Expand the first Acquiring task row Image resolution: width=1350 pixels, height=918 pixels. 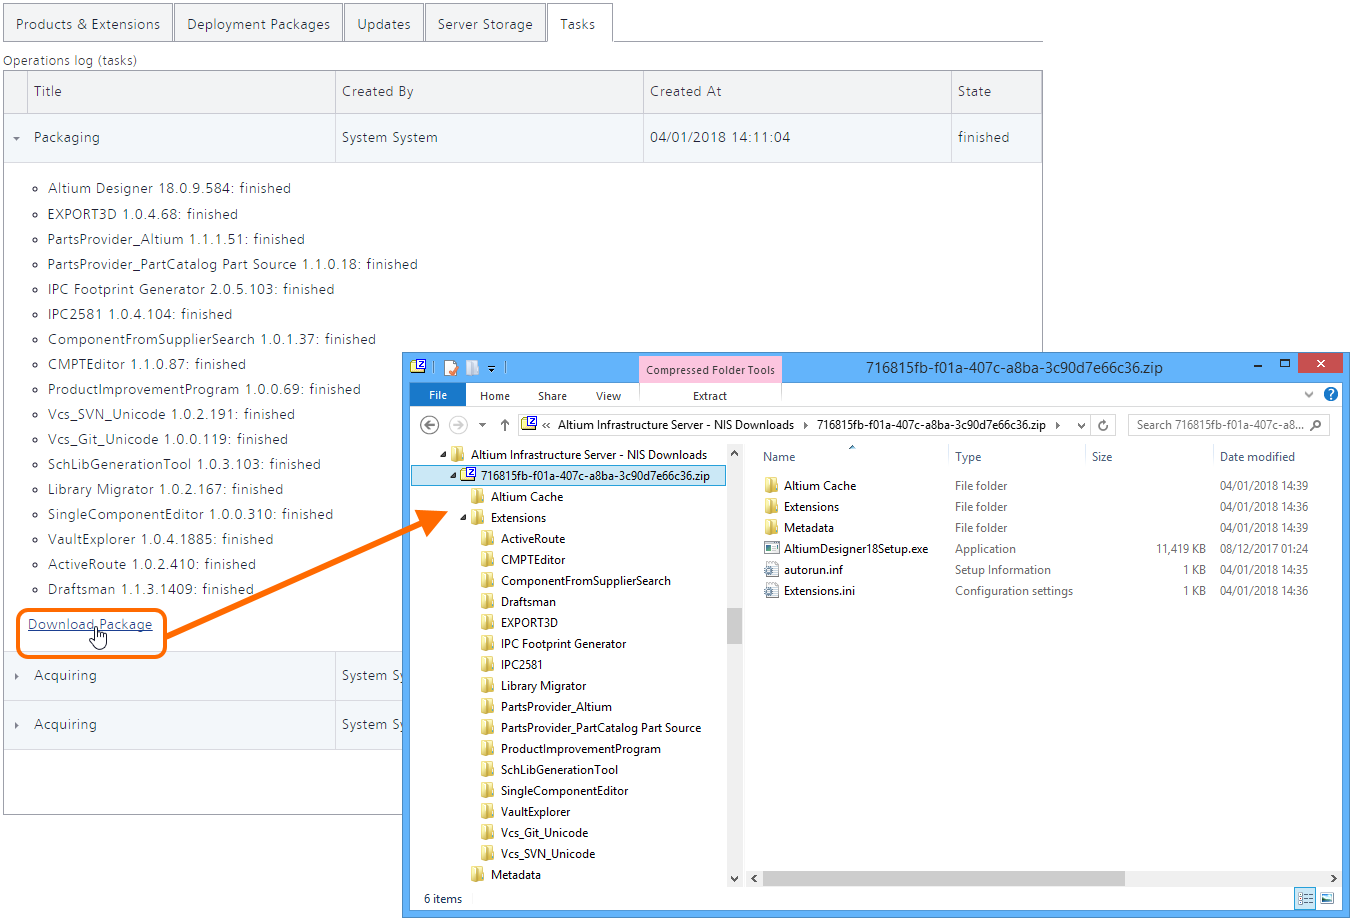tap(17, 676)
